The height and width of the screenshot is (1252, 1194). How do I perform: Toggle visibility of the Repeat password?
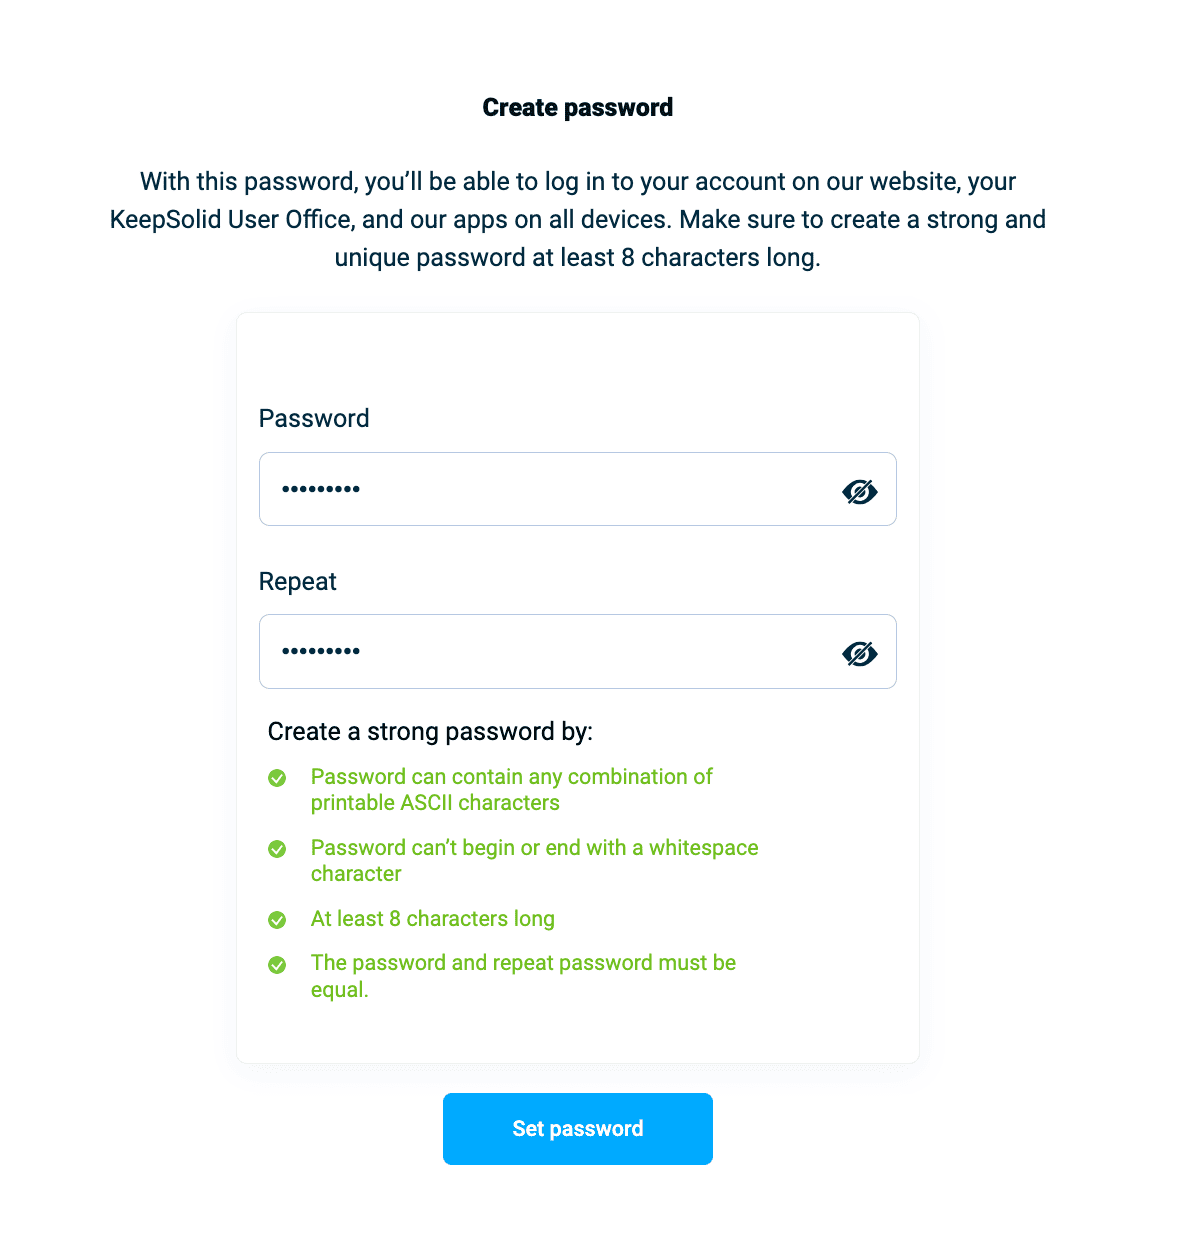[x=859, y=653]
